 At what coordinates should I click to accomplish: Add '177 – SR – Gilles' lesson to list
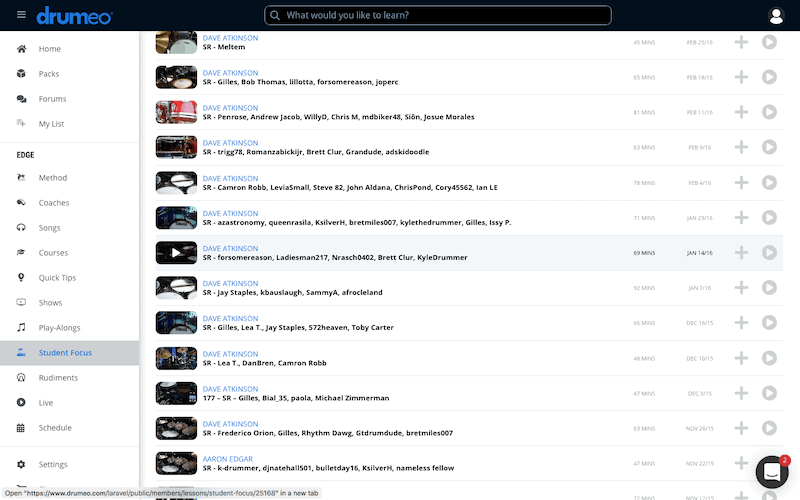point(741,393)
